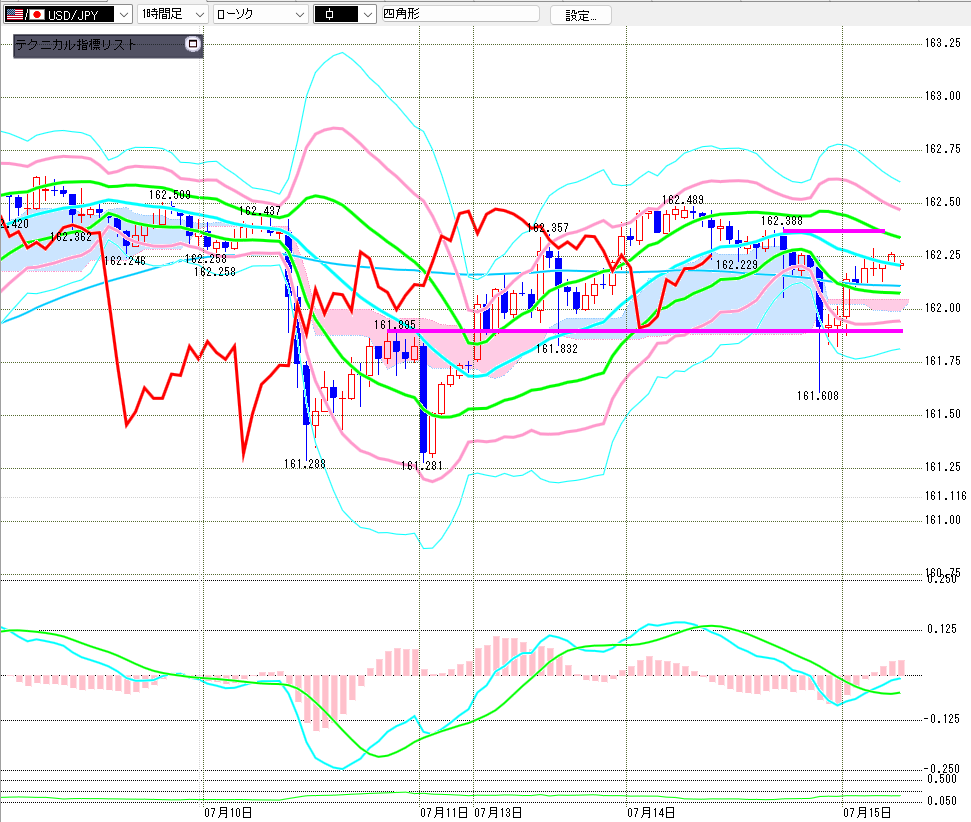Click the 161.116 price axis value
Image resolution: width=971 pixels, height=822 pixels.
946,496
